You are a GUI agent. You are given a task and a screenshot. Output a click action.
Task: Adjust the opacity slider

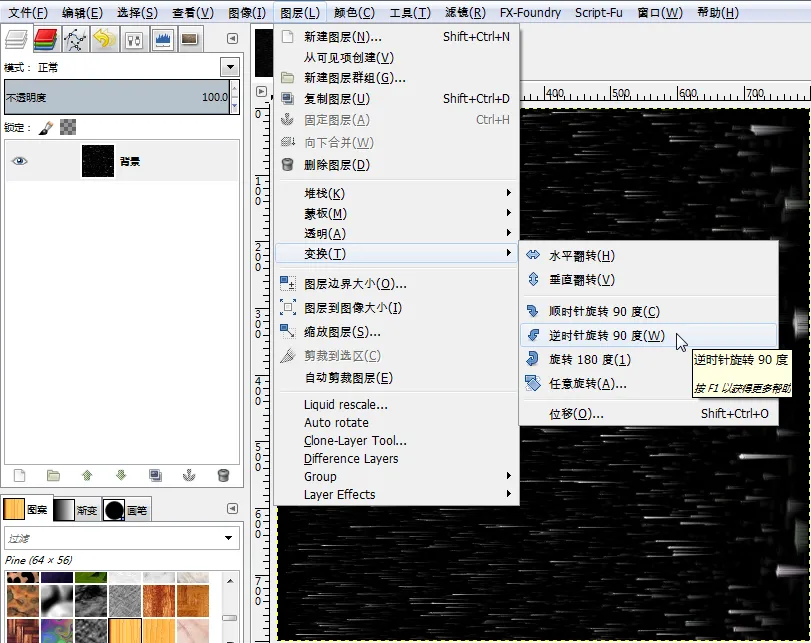point(116,97)
